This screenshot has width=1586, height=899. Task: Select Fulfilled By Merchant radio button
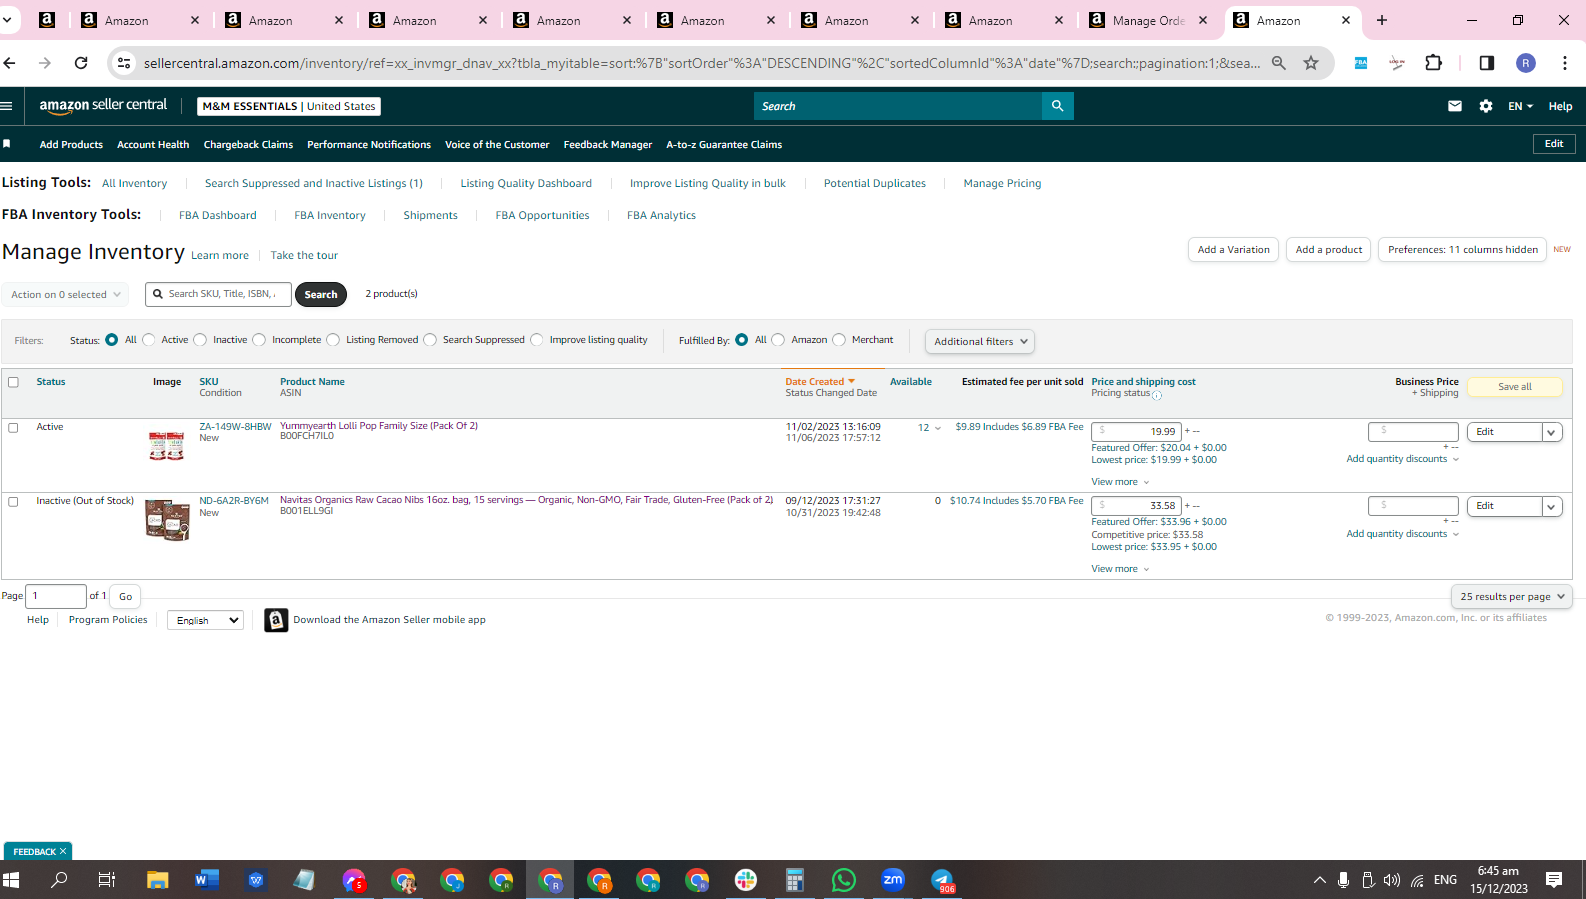point(839,340)
